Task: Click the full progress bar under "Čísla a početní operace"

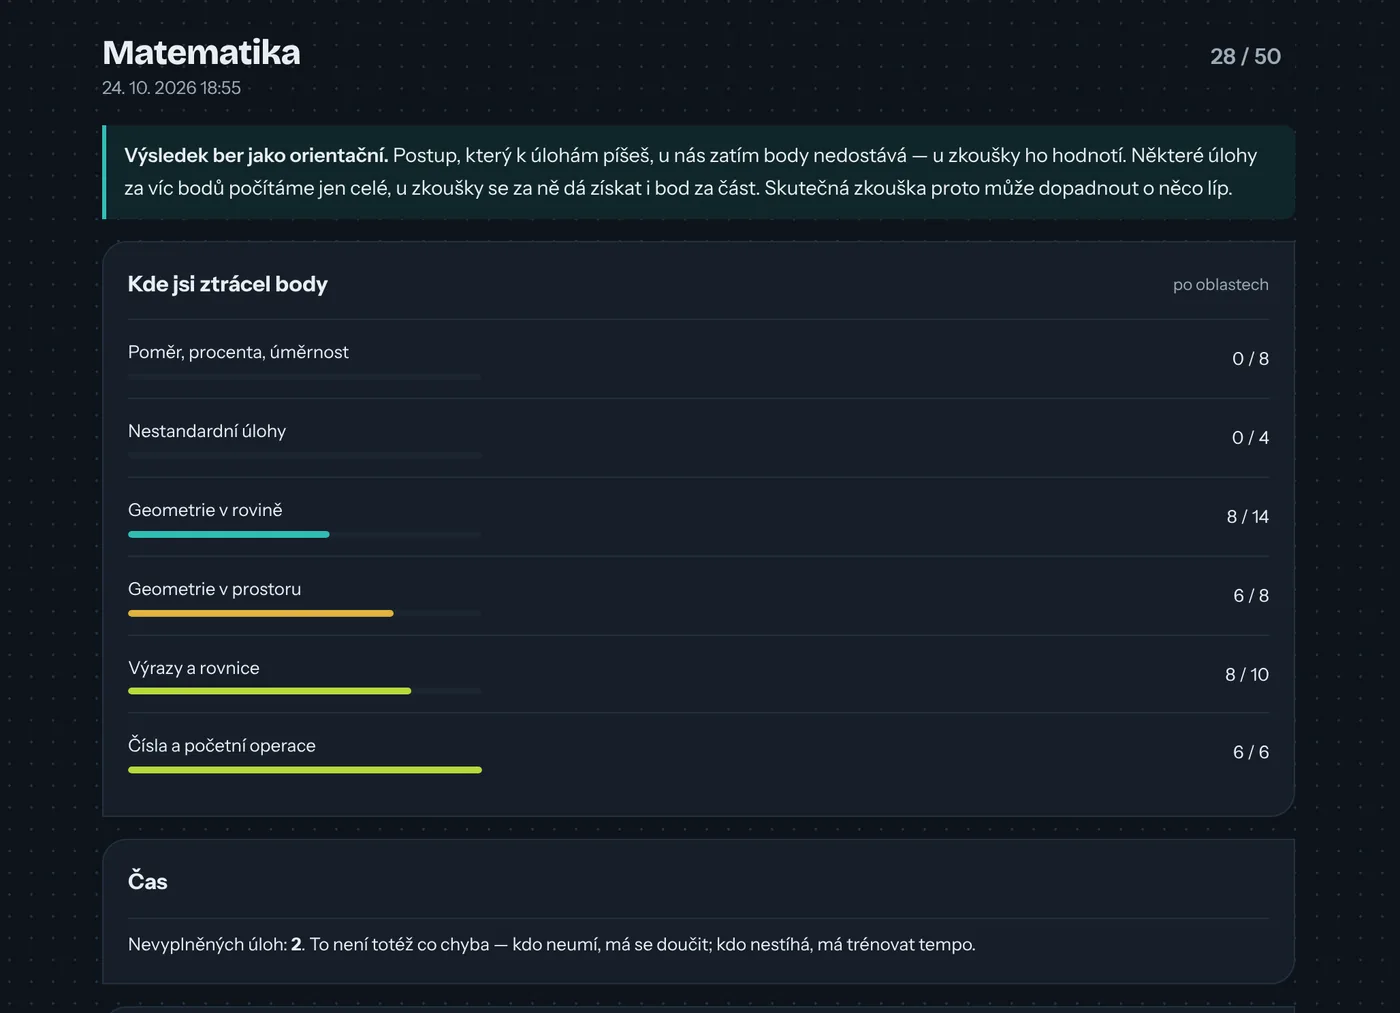Action: [x=305, y=770]
